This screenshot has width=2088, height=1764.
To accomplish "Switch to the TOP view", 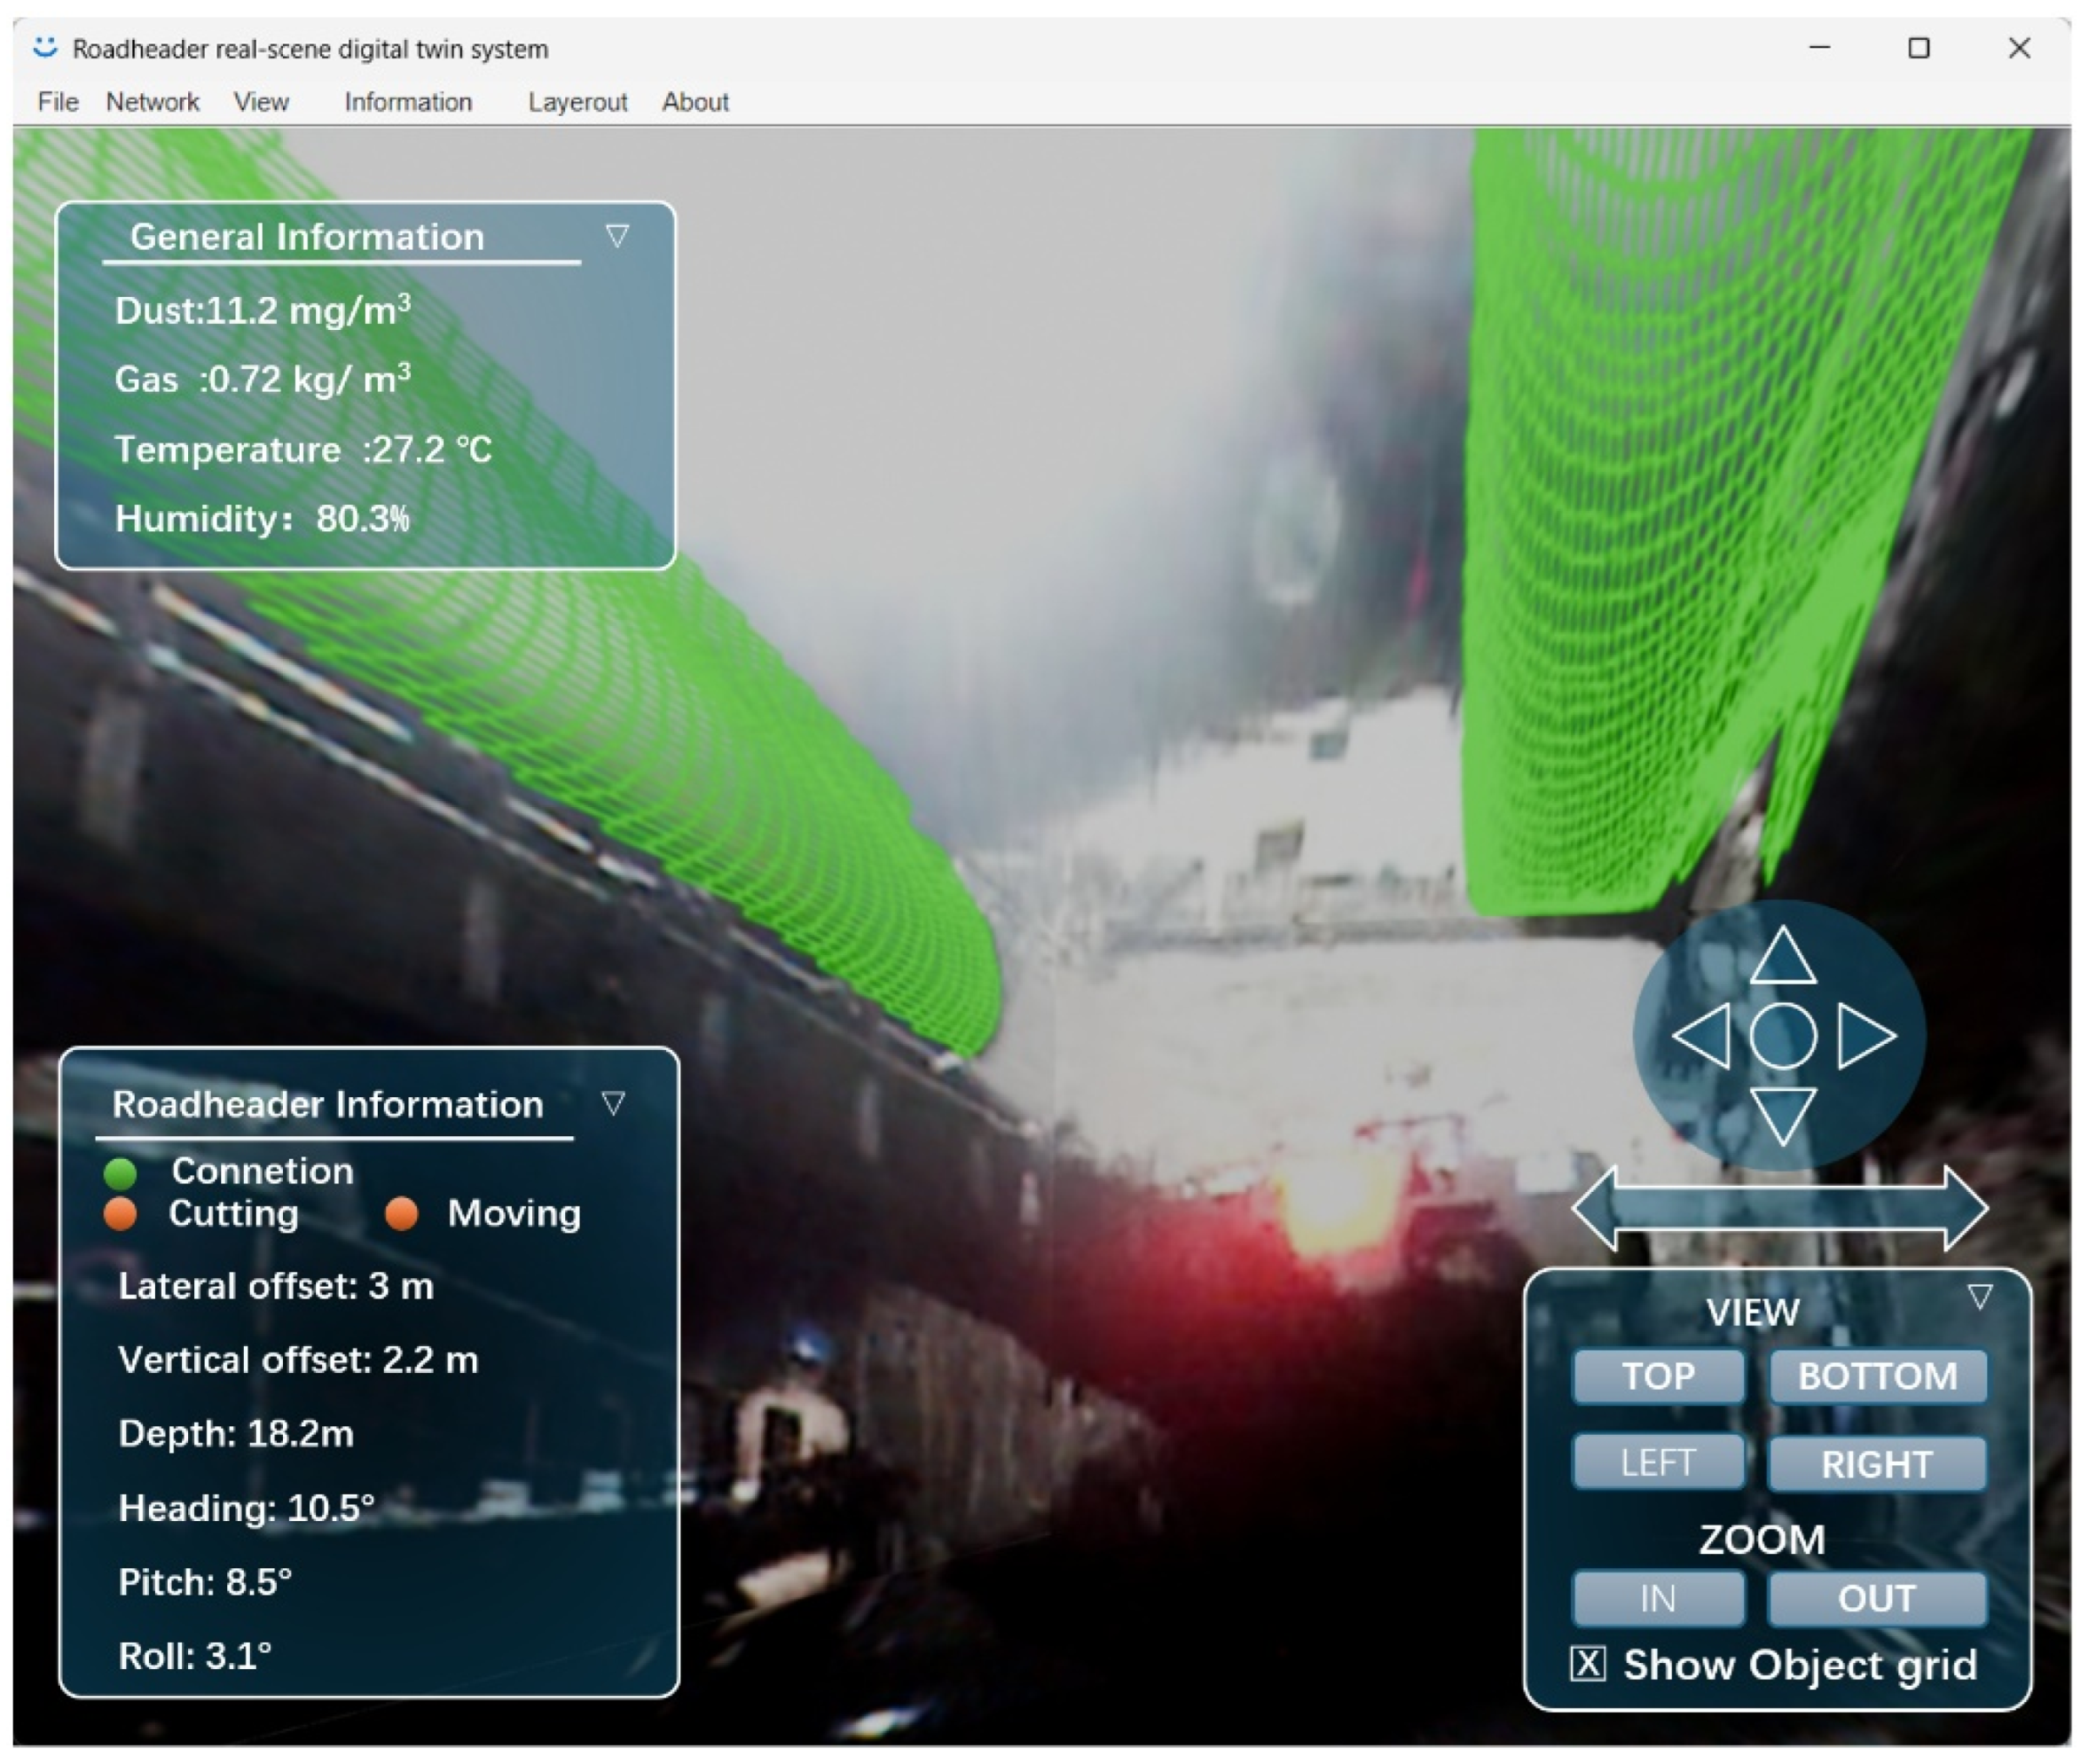I will pos(1658,1376).
